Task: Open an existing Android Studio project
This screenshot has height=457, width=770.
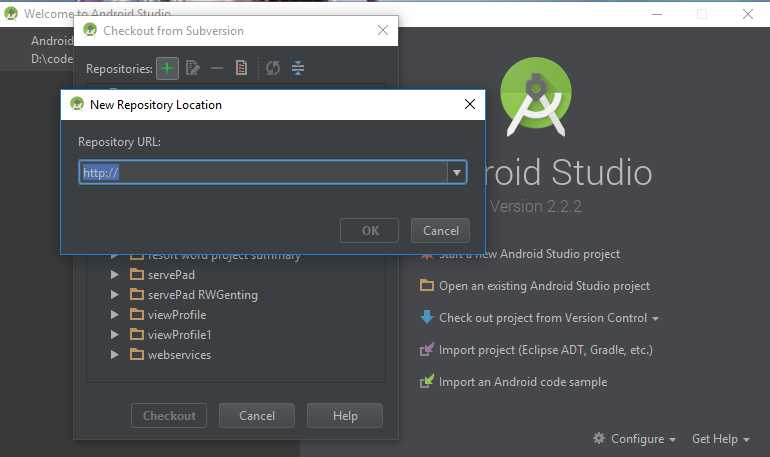Action: click(544, 286)
